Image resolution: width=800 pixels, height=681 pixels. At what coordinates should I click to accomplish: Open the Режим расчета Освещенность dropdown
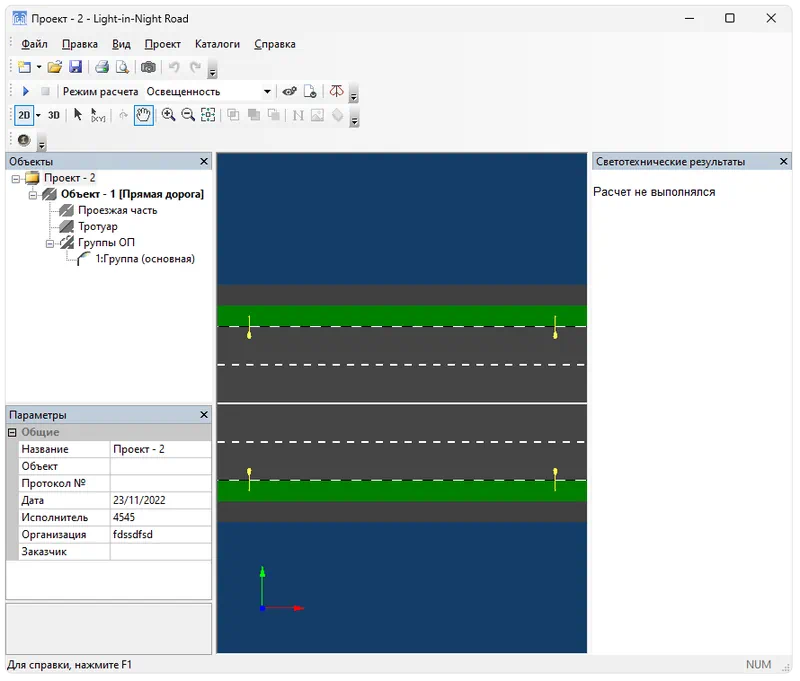(x=267, y=92)
